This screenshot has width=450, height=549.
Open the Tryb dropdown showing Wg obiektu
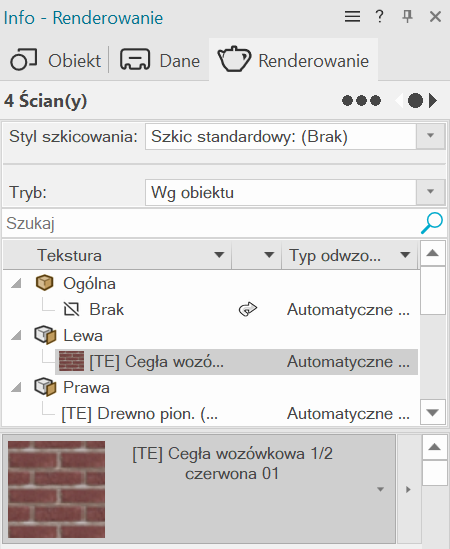point(431,192)
